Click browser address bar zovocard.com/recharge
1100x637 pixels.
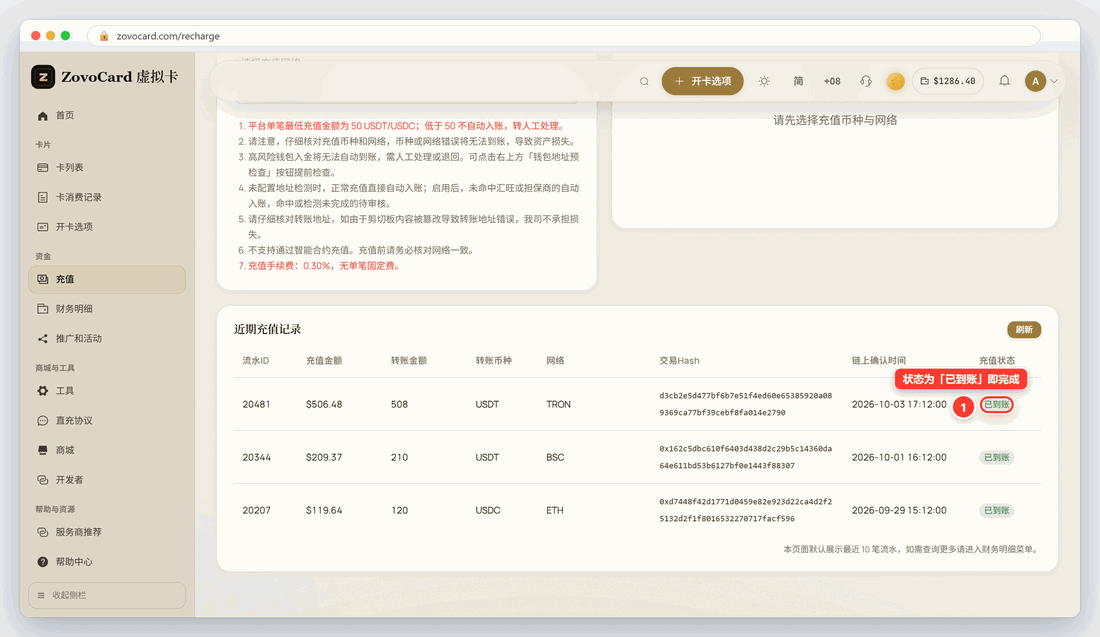(x=563, y=36)
